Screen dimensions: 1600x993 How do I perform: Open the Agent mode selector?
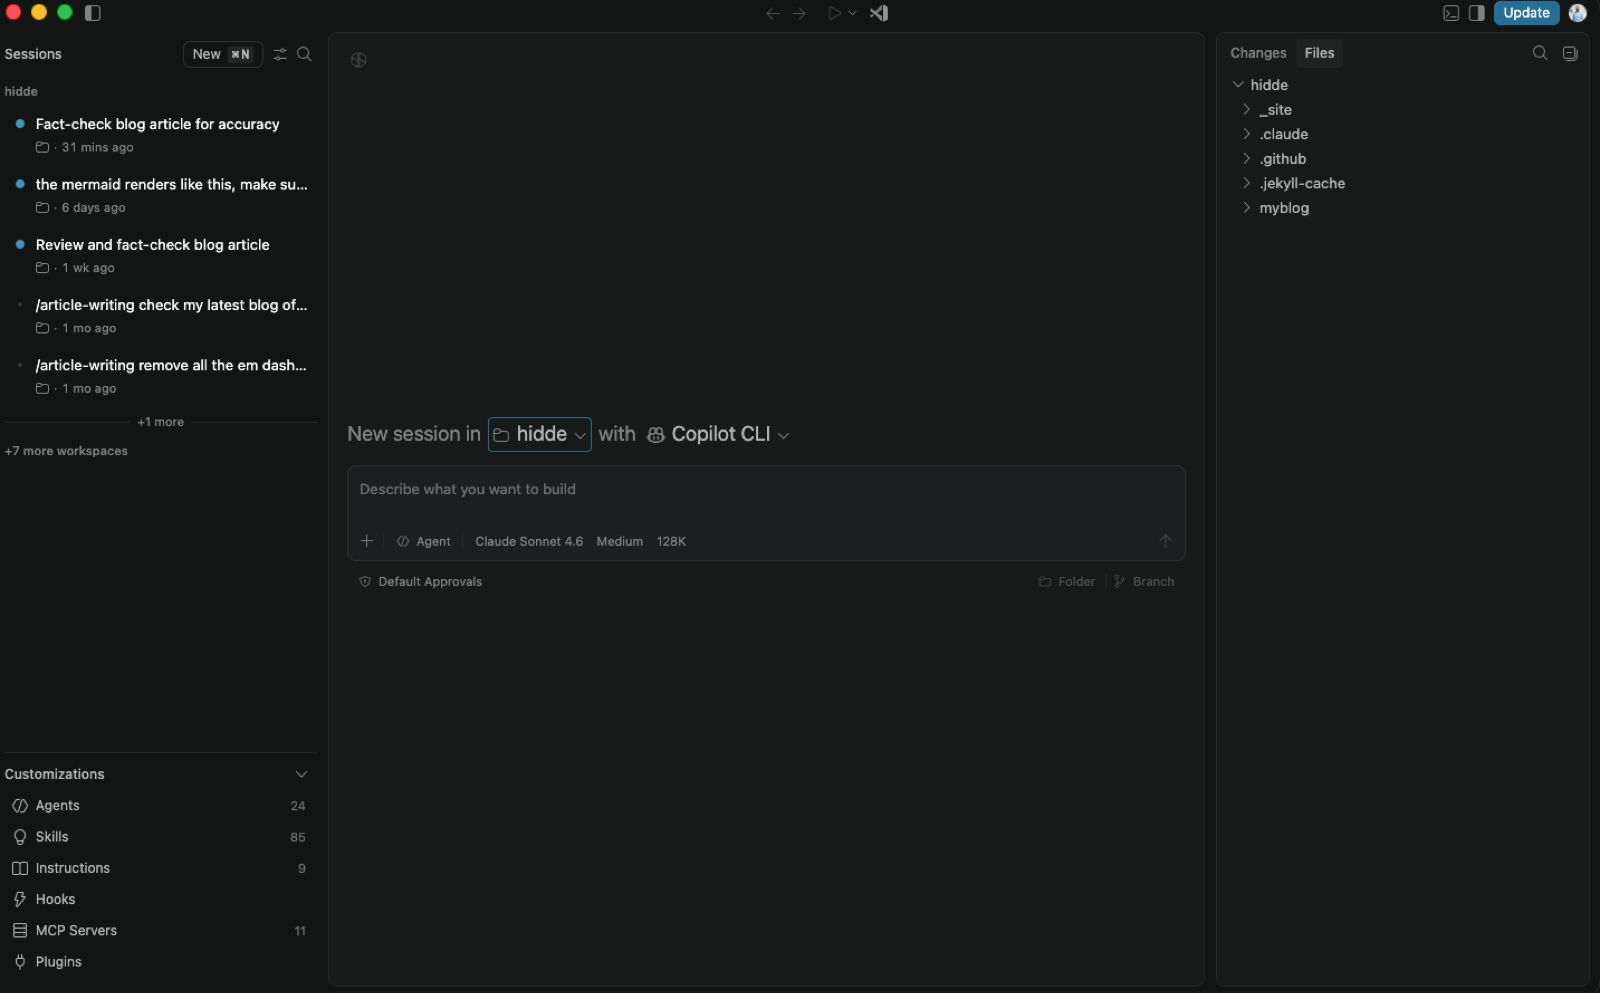(x=424, y=541)
